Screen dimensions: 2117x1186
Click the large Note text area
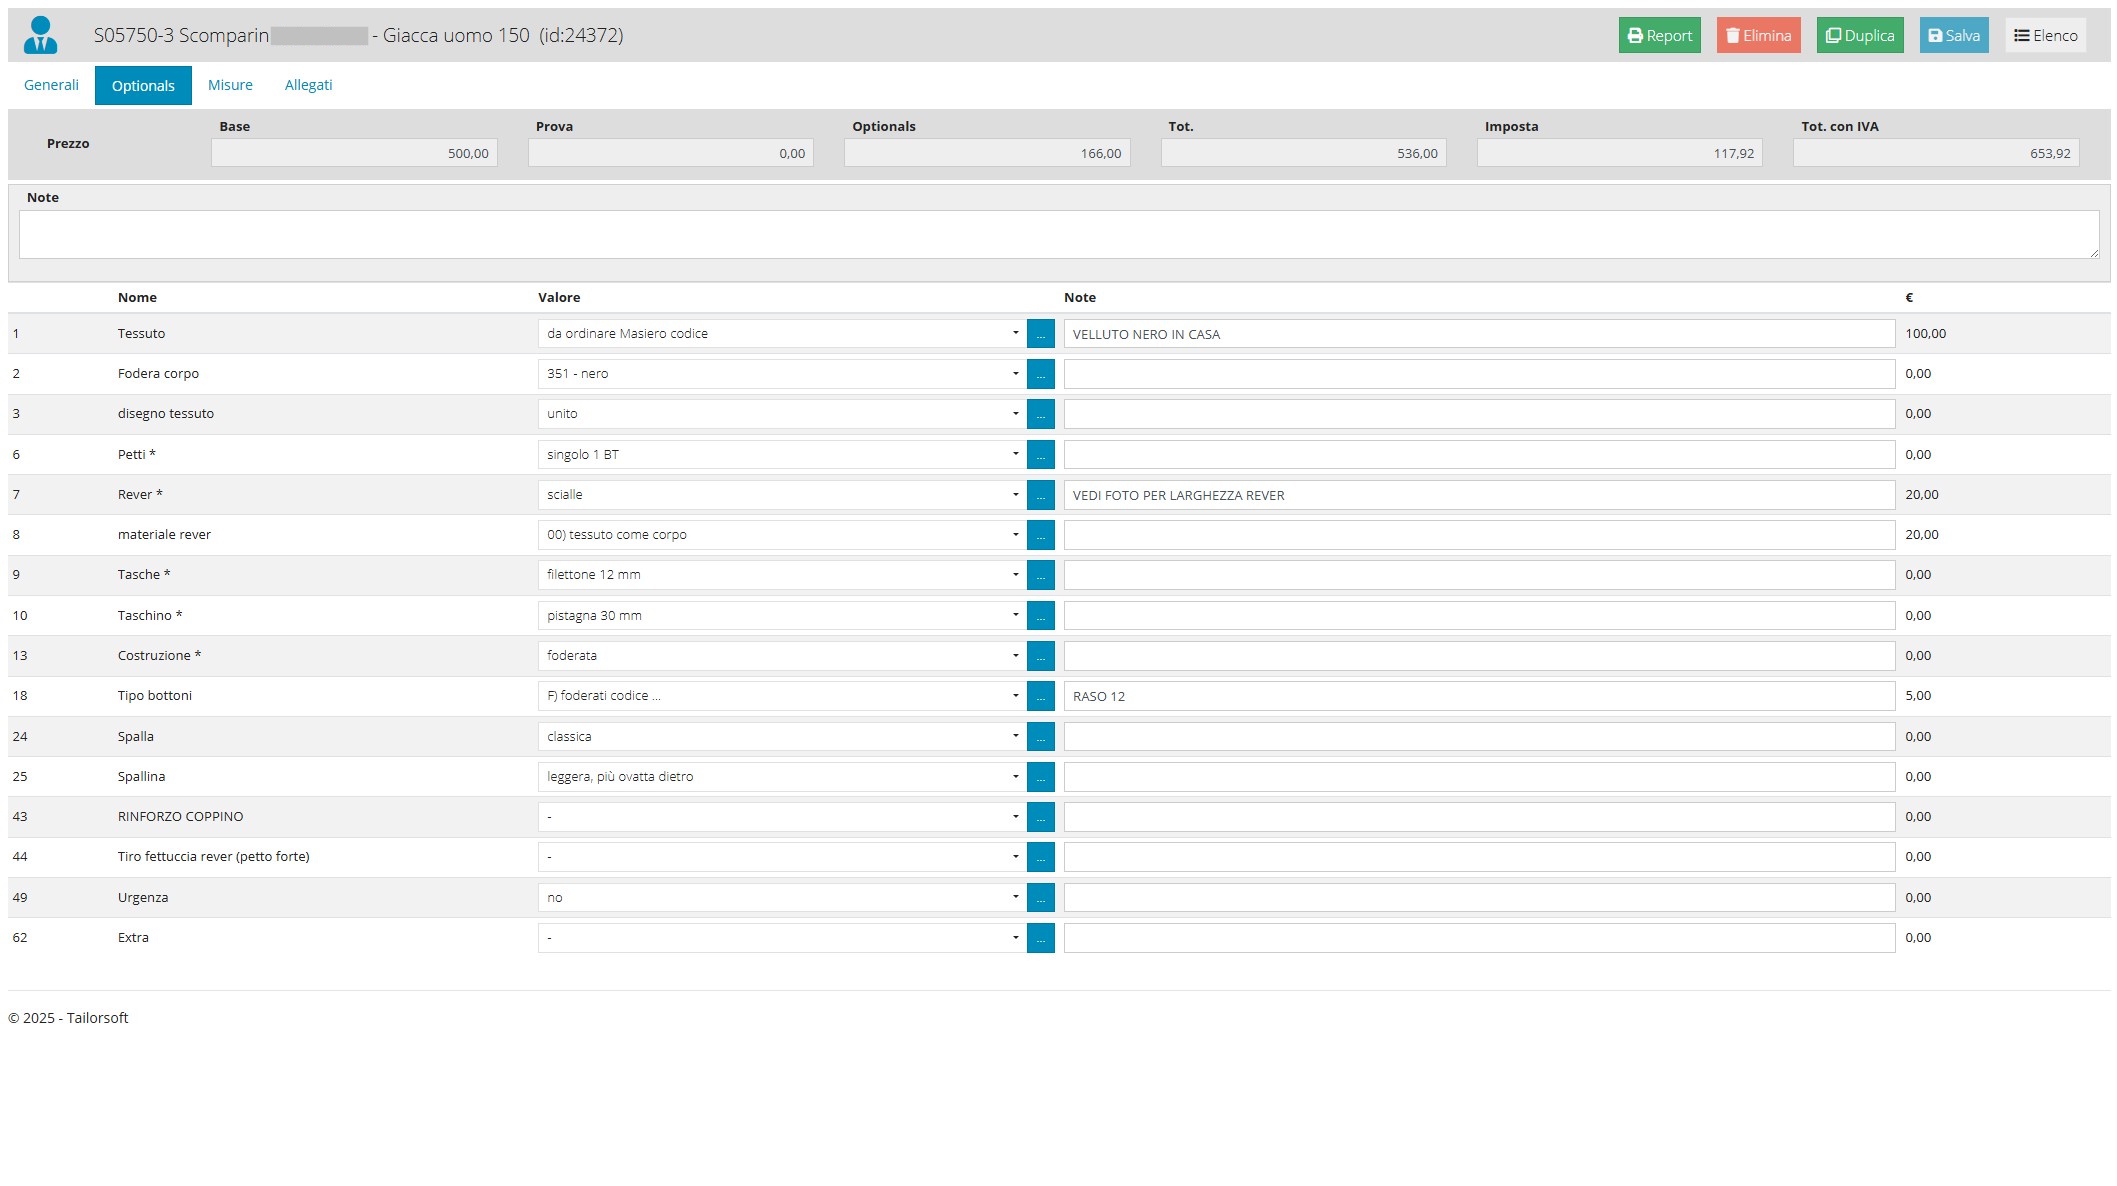click(x=1058, y=235)
